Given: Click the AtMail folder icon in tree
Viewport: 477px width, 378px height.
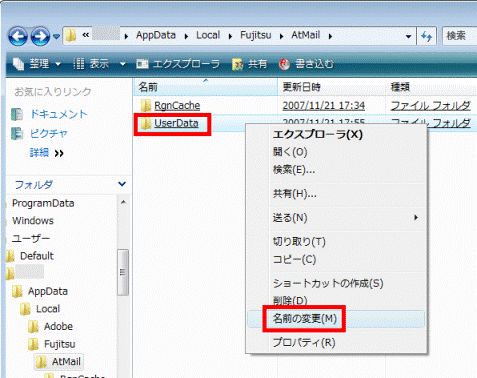Looking at the screenshot, I should tap(41, 362).
